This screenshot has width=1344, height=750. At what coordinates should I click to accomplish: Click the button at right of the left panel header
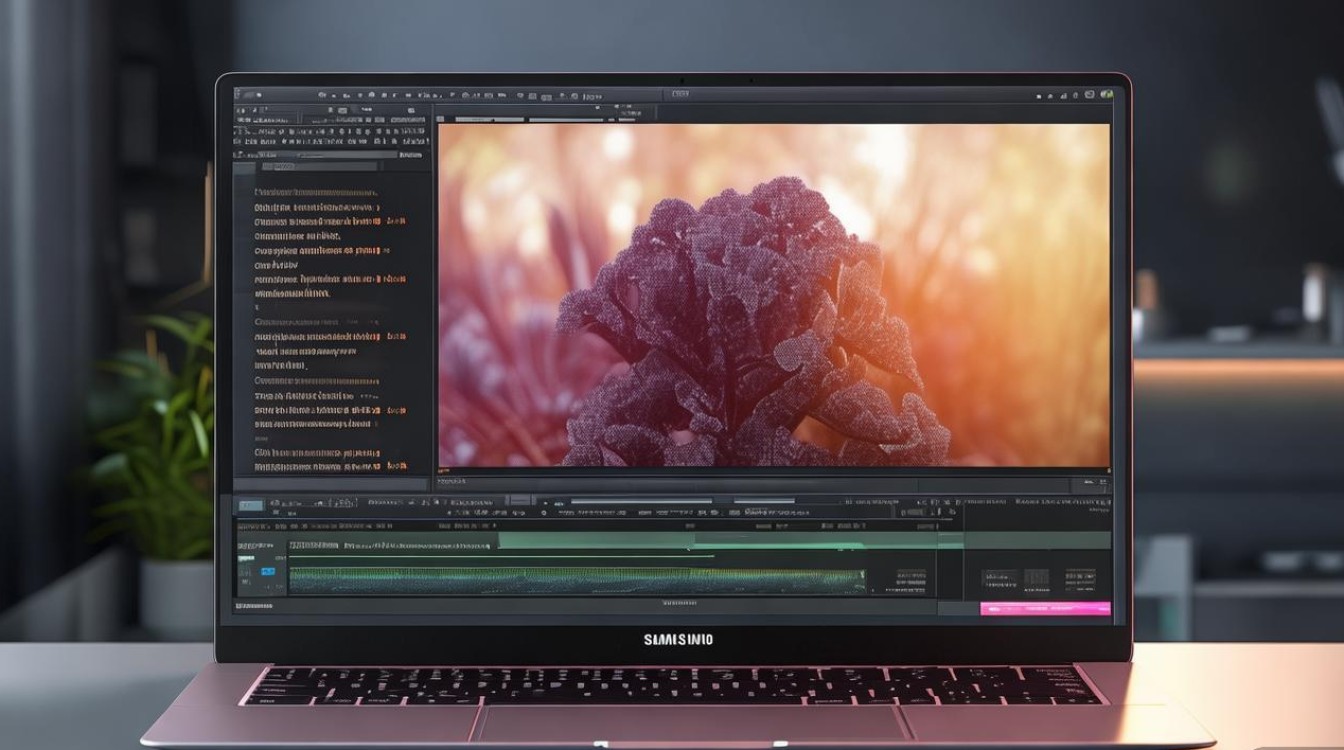point(410,155)
